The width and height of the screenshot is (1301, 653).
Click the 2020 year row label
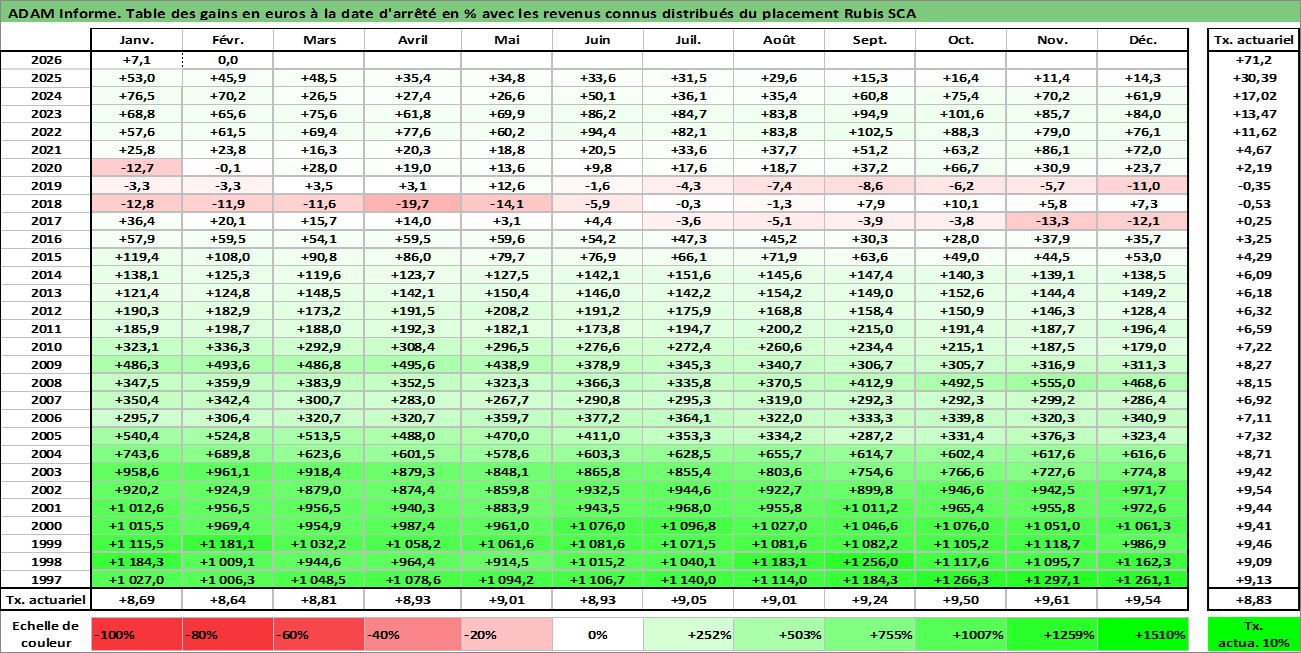(x=47, y=168)
